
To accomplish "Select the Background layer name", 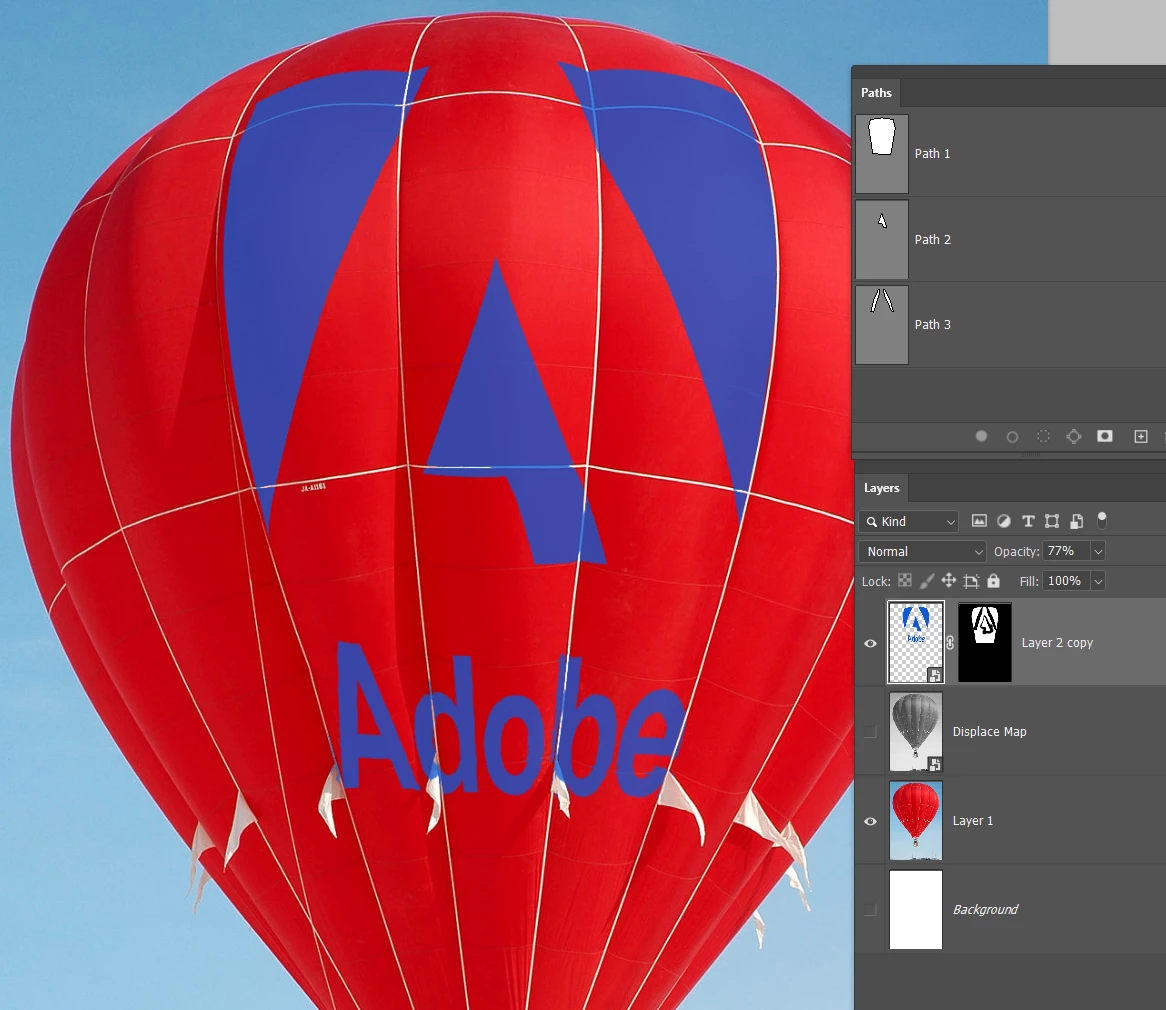I will click(985, 910).
